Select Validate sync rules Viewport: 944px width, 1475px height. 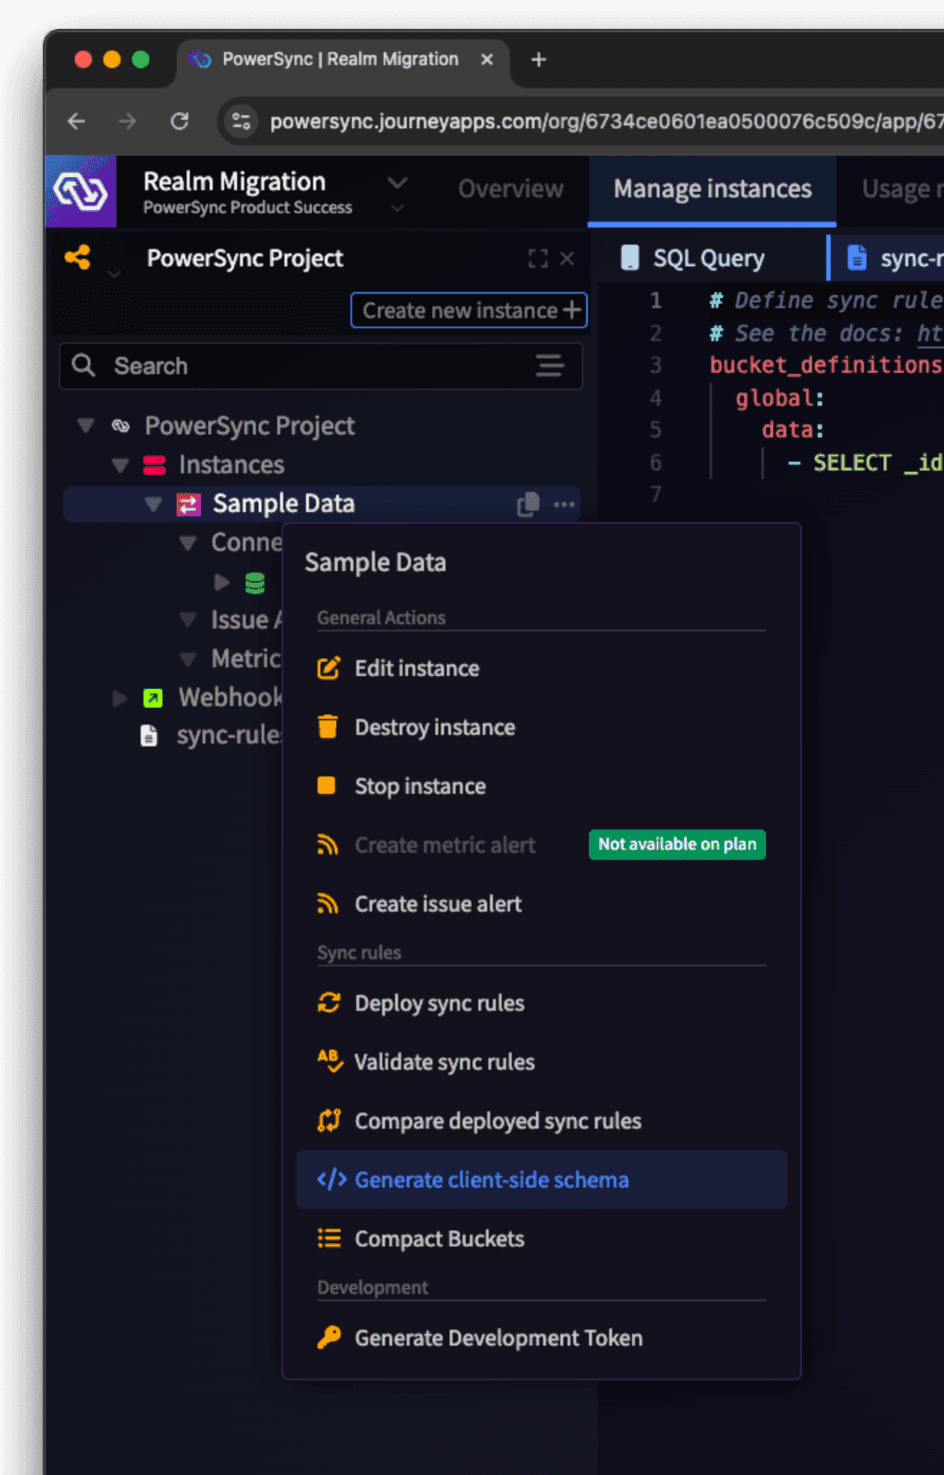541,1062
